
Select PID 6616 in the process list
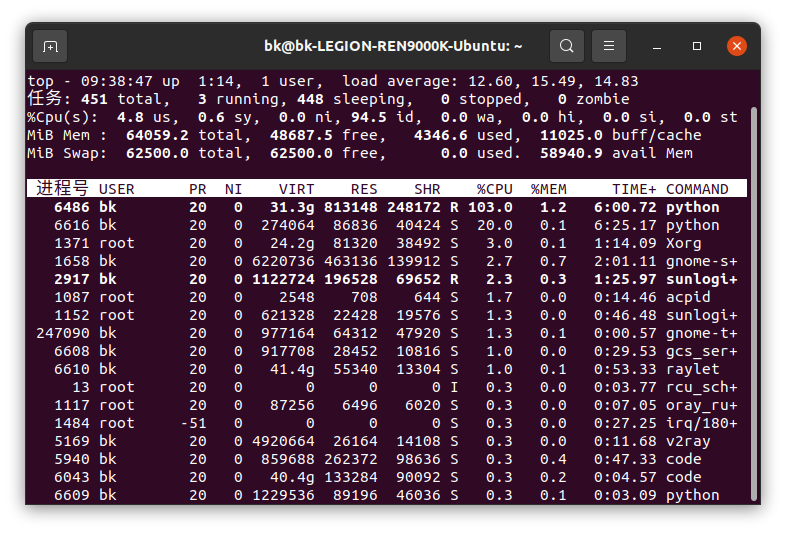[x=72, y=225]
